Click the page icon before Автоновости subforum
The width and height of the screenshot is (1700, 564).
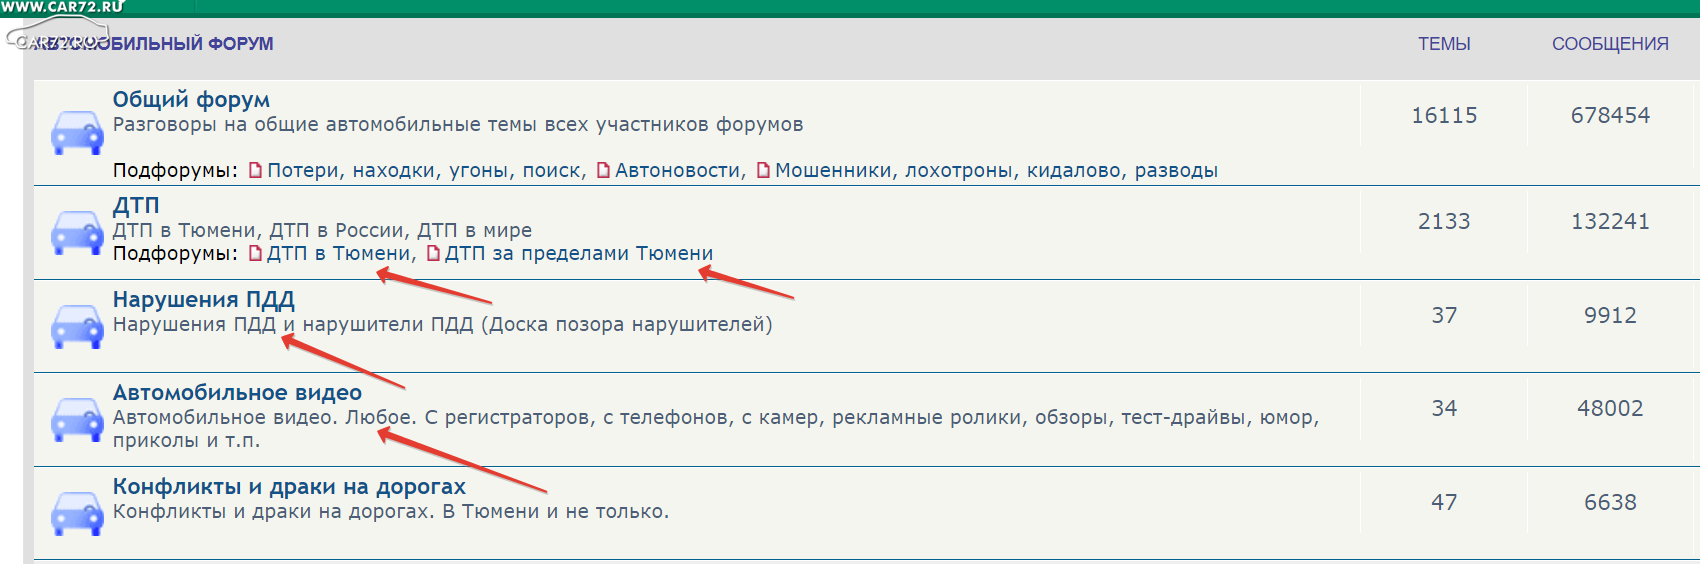[x=603, y=171]
